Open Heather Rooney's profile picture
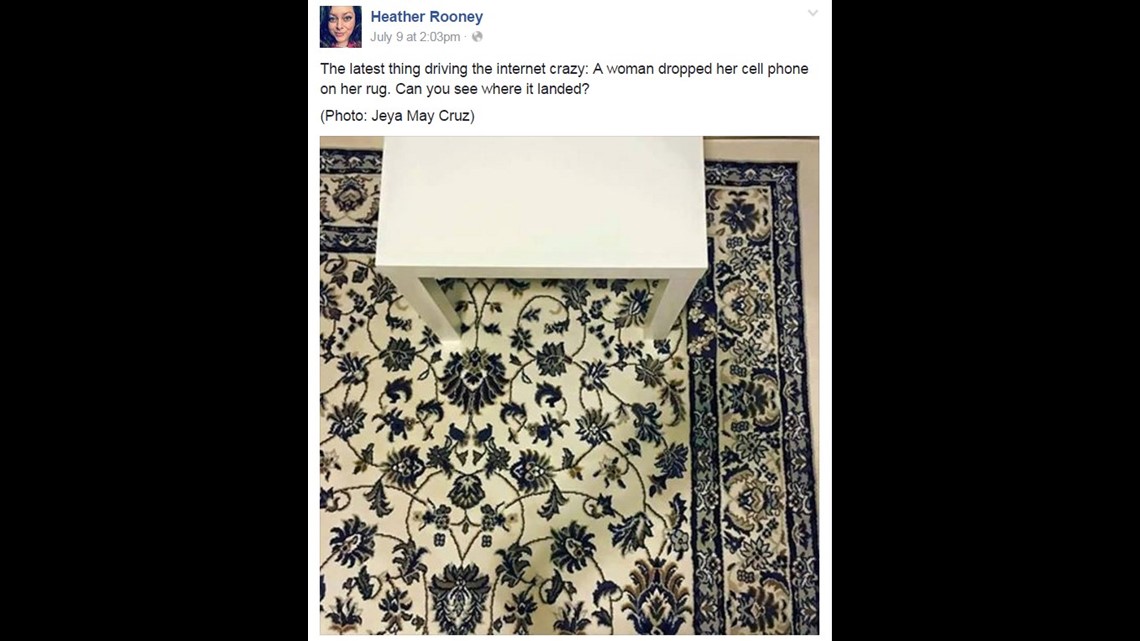The width and height of the screenshot is (1140, 641). (340, 27)
